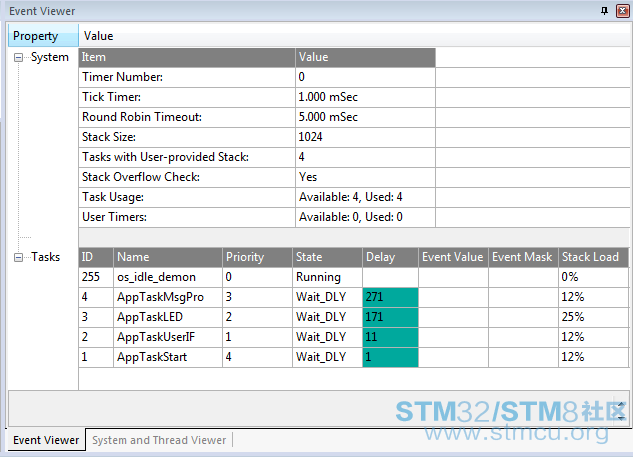Select the AppTaskMsgPro task name
Image resolution: width=633 pixels, height=457 pixels.
tap(160, 297)
